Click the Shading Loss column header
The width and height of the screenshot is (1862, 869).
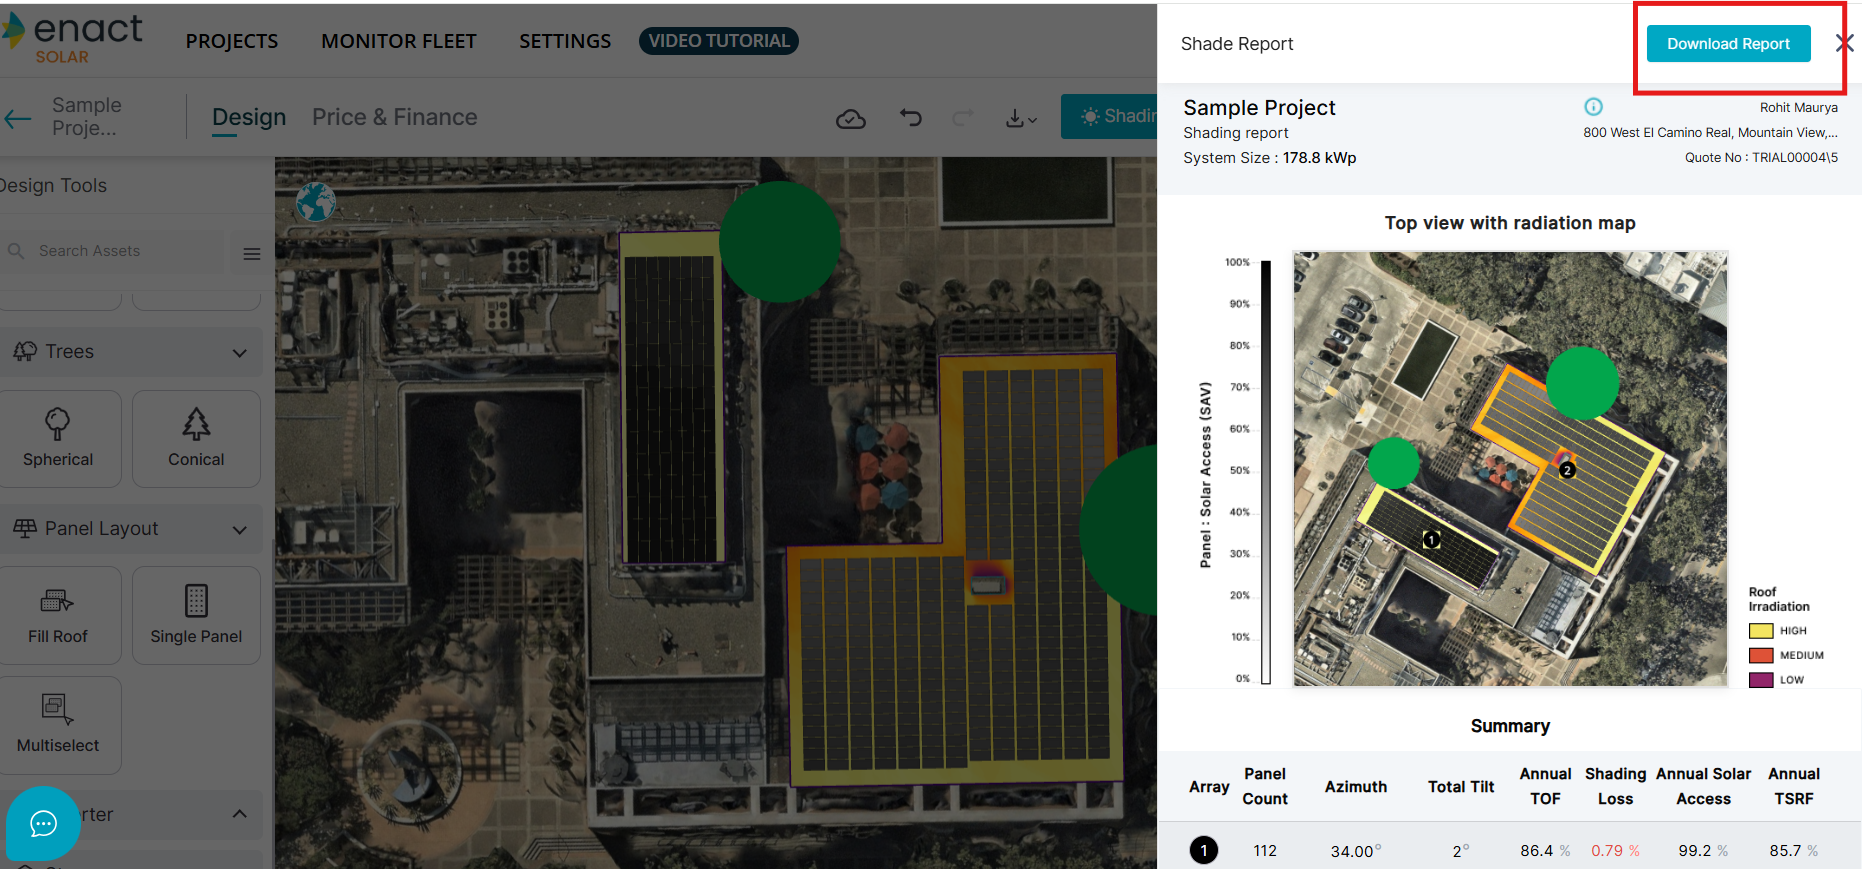click(x=1615, y=786)
